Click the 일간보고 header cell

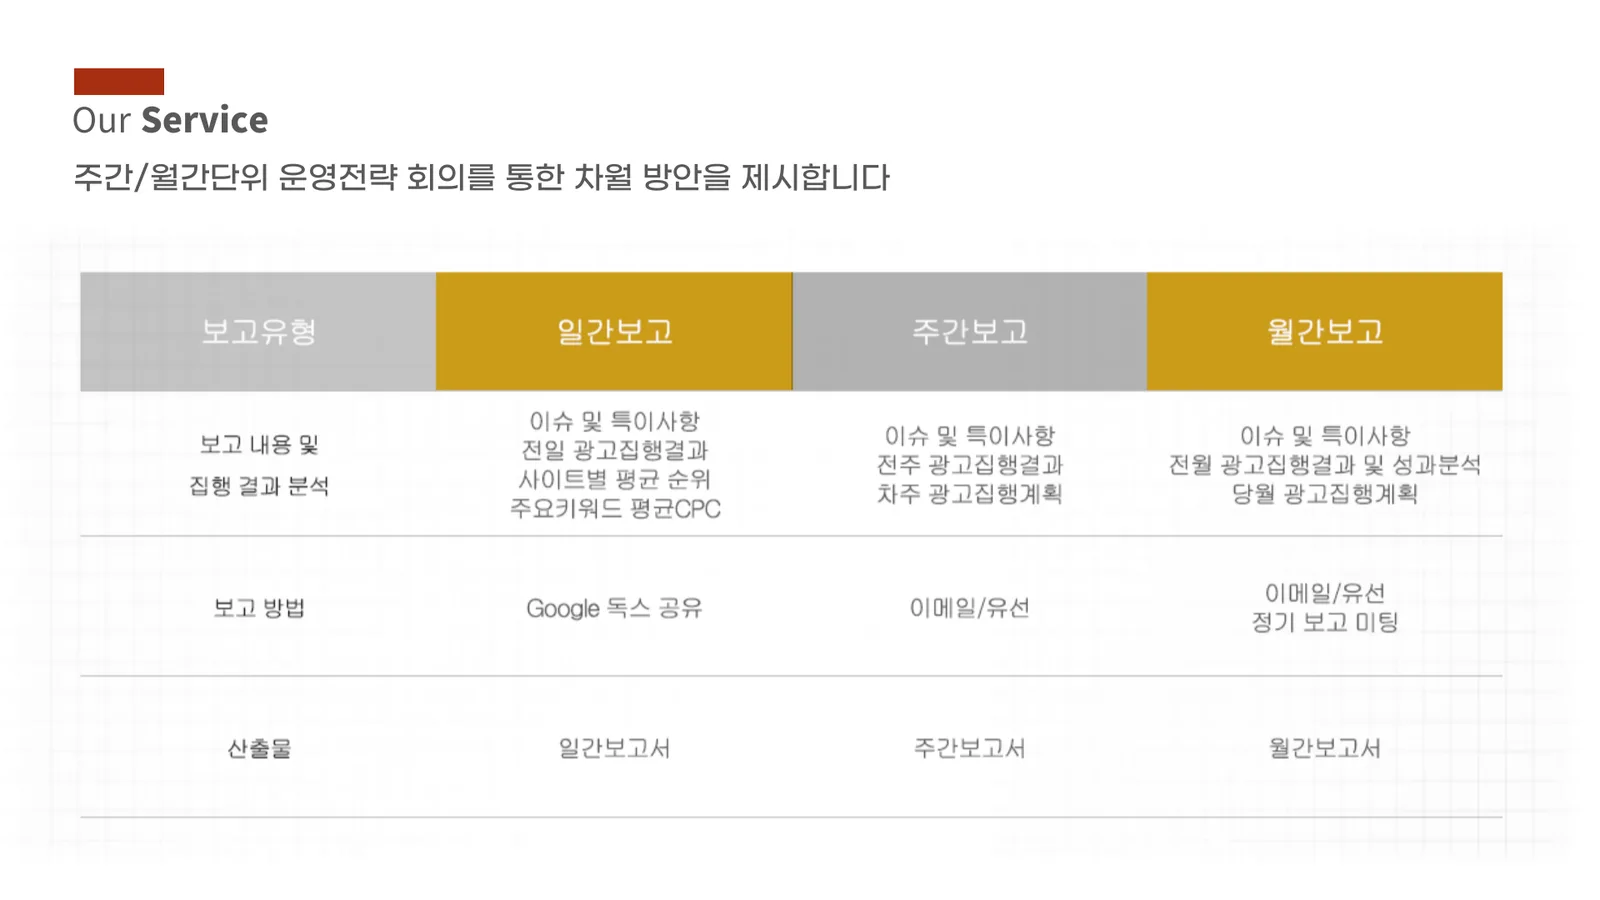614,331
